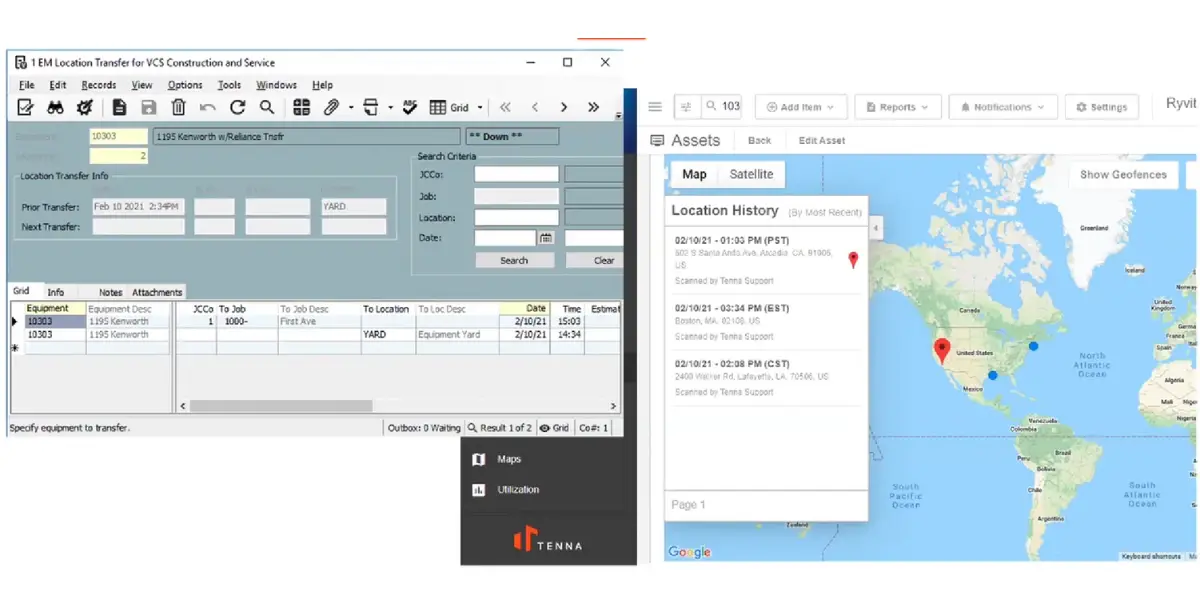
Task: Click the printer icon in toolbar
Action: coord(372,107)
